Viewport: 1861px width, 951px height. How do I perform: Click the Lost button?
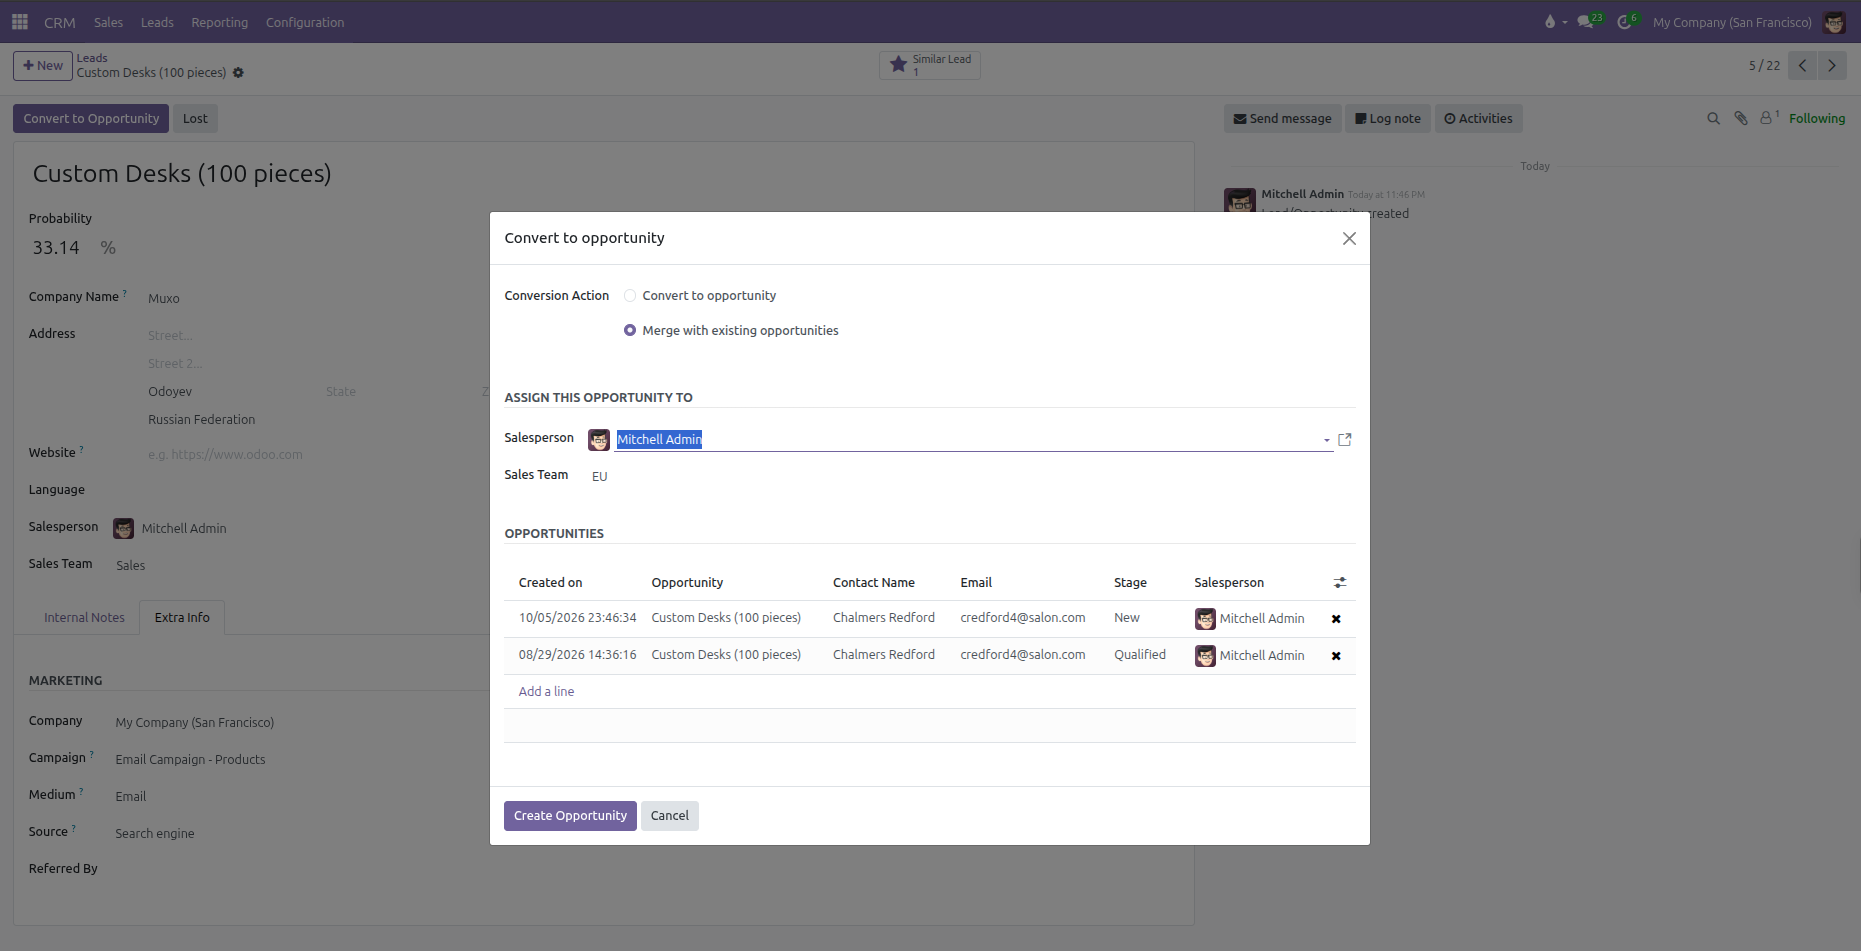tap(195, 119)
